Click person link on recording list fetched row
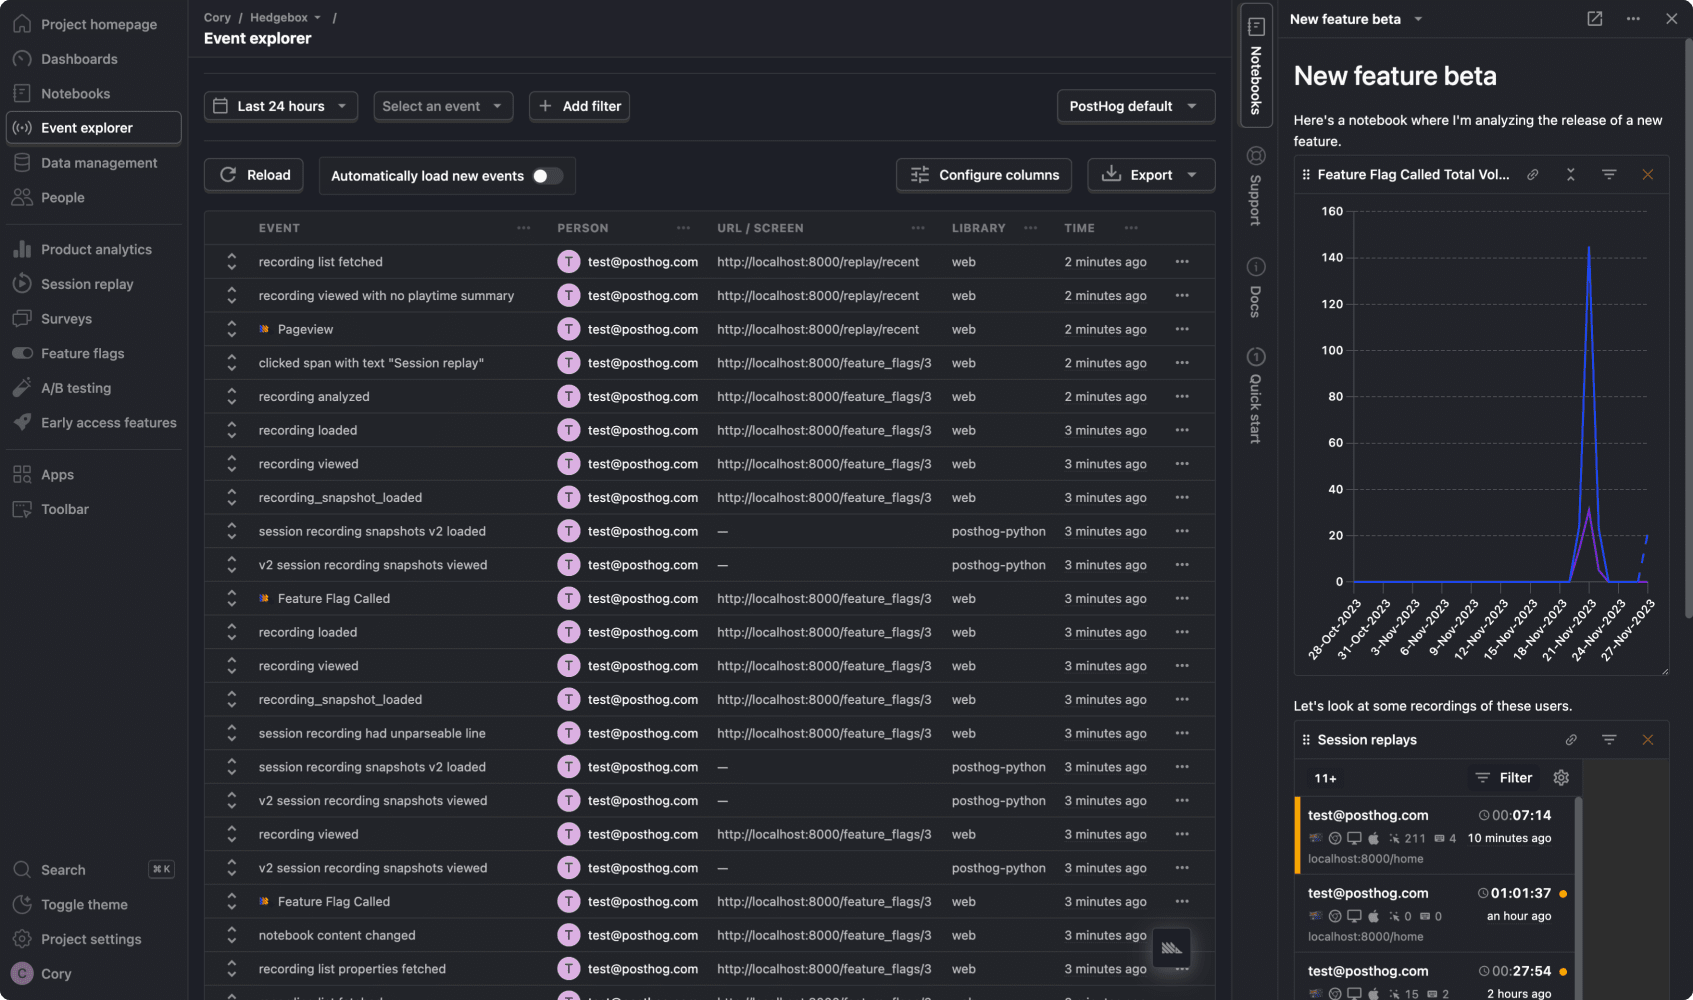Screen dimensions: 1693x1000 (x=628, y=262)
